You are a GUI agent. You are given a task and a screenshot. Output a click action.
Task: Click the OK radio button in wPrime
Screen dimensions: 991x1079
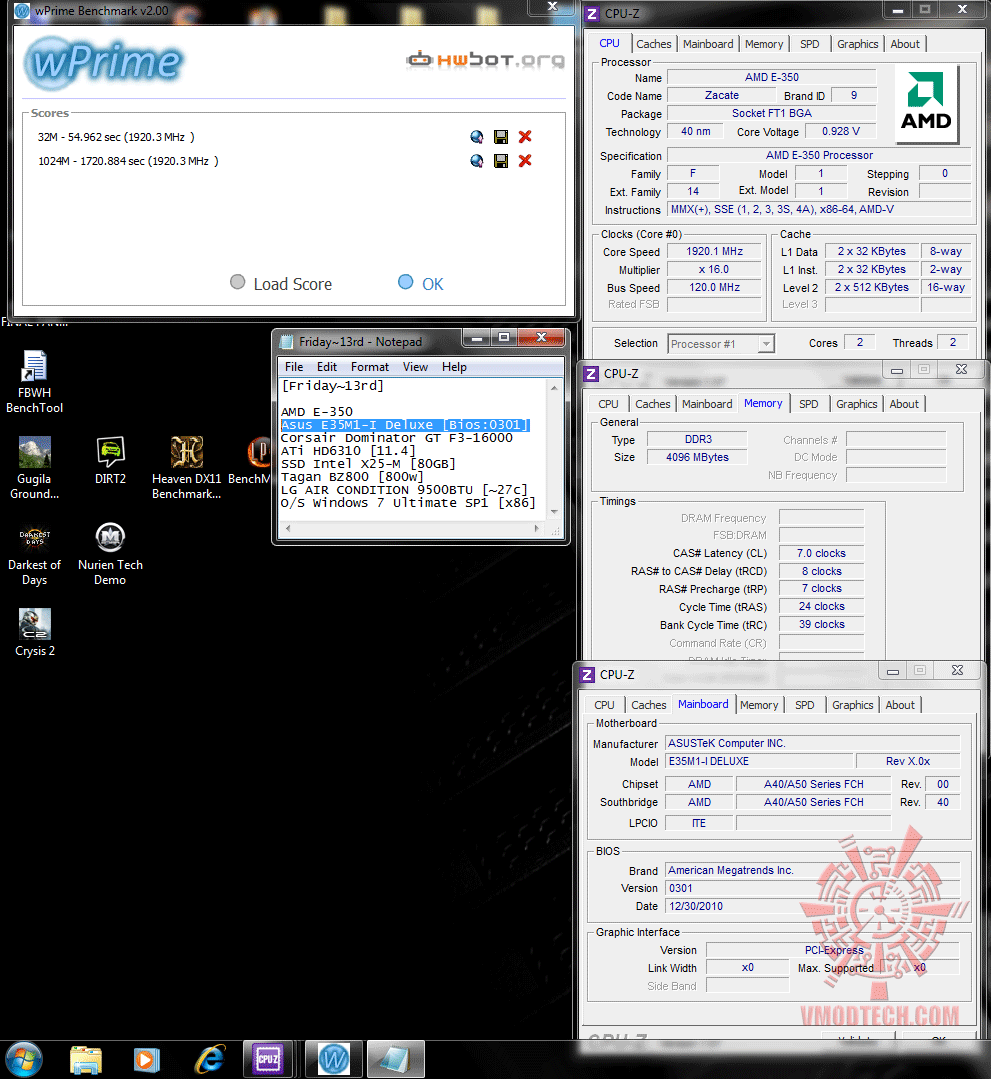click(x=406, y=282)
